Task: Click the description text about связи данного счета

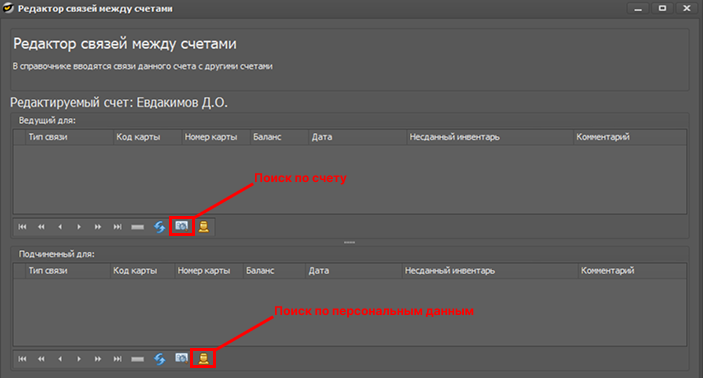Action: (143, 66)
